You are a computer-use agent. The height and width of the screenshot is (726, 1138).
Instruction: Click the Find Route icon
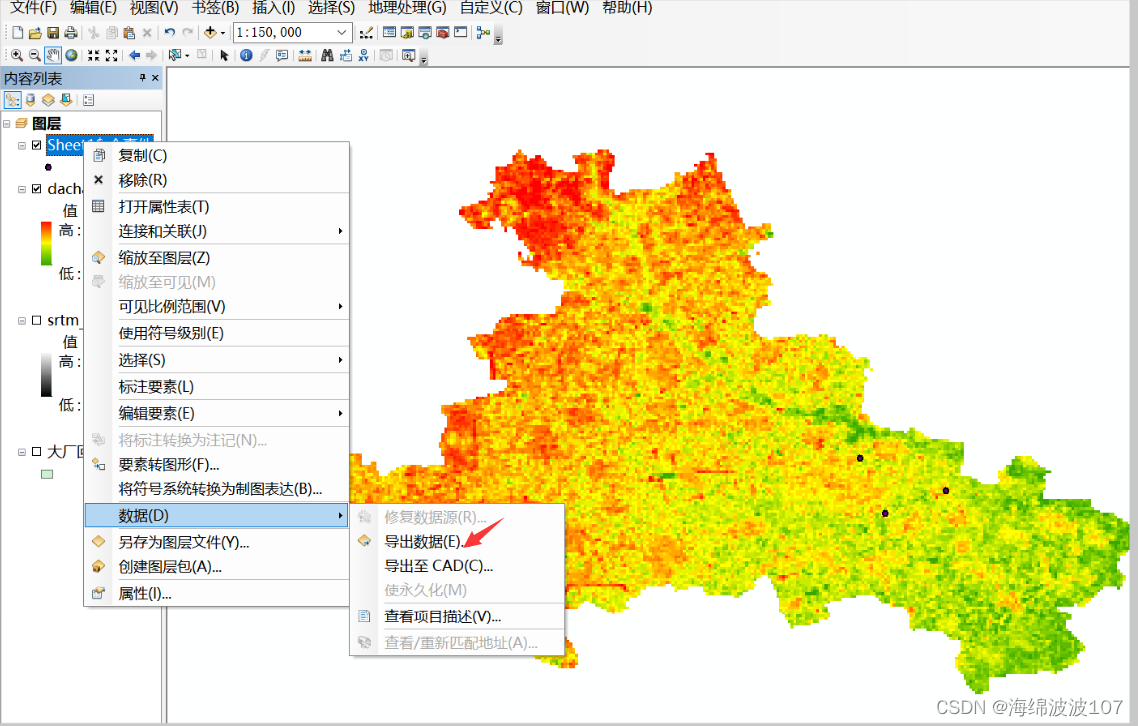click(x=345, y=55)
